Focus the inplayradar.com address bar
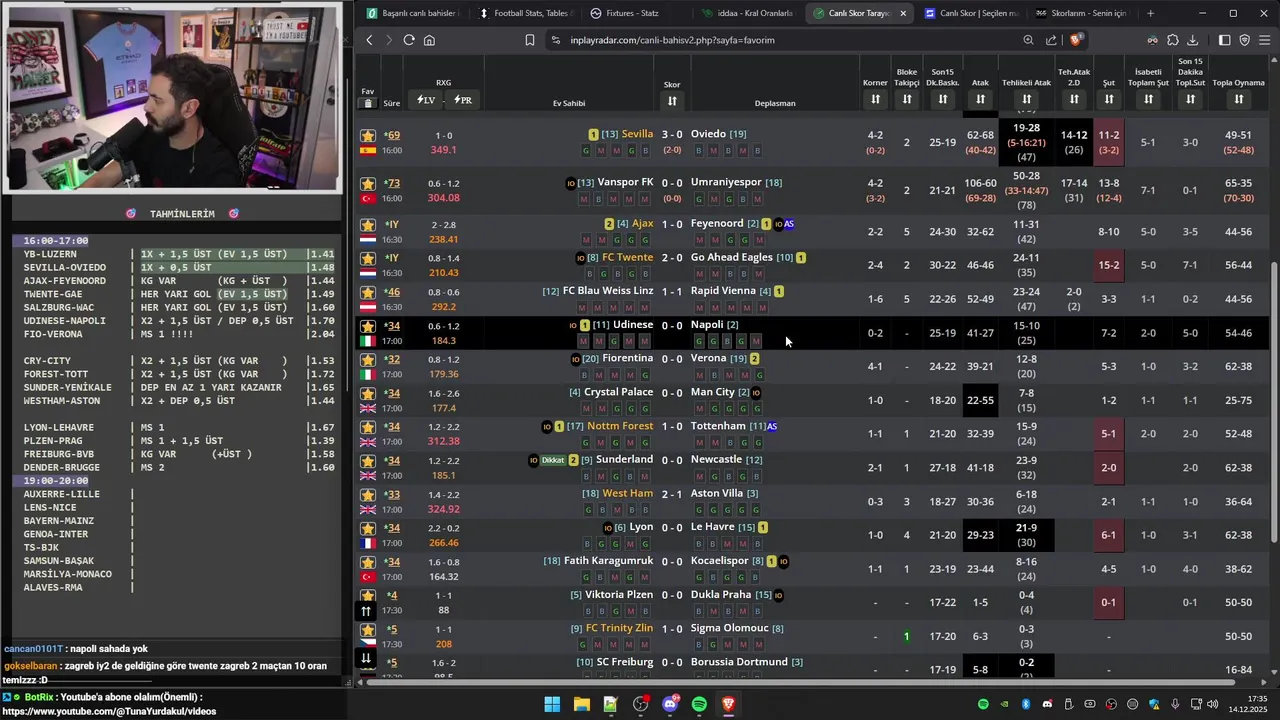 click(x=780, y=40)
